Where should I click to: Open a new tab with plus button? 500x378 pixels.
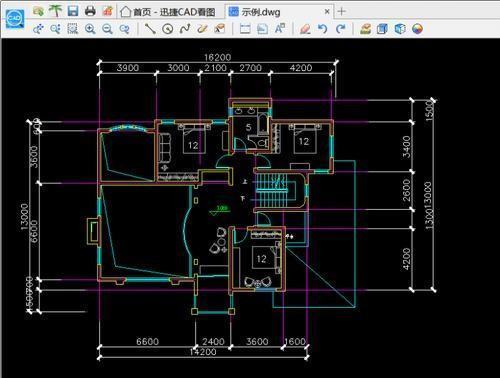coord(341,11)
